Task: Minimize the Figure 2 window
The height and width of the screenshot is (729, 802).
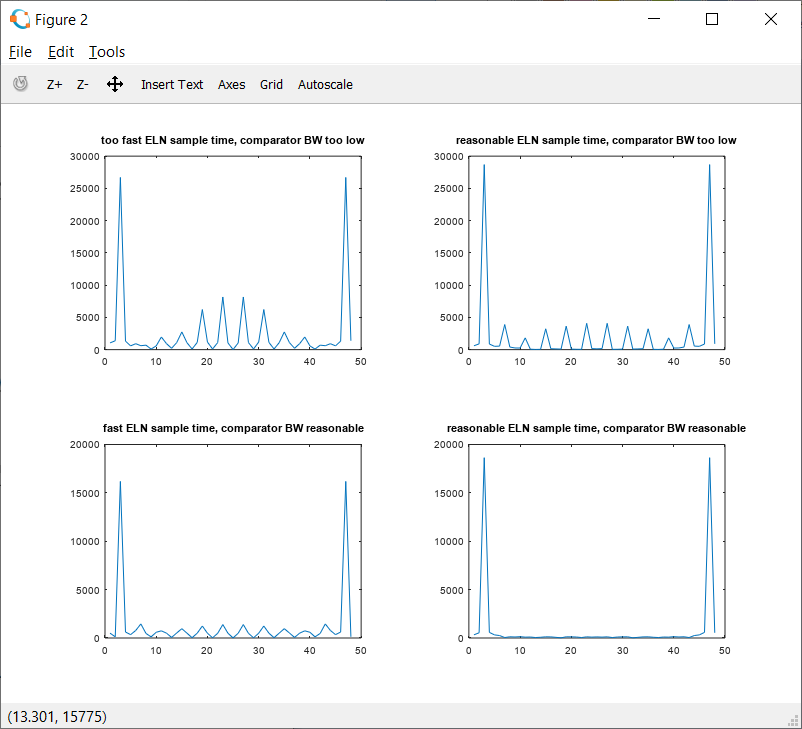Action: tap(653, 19)
